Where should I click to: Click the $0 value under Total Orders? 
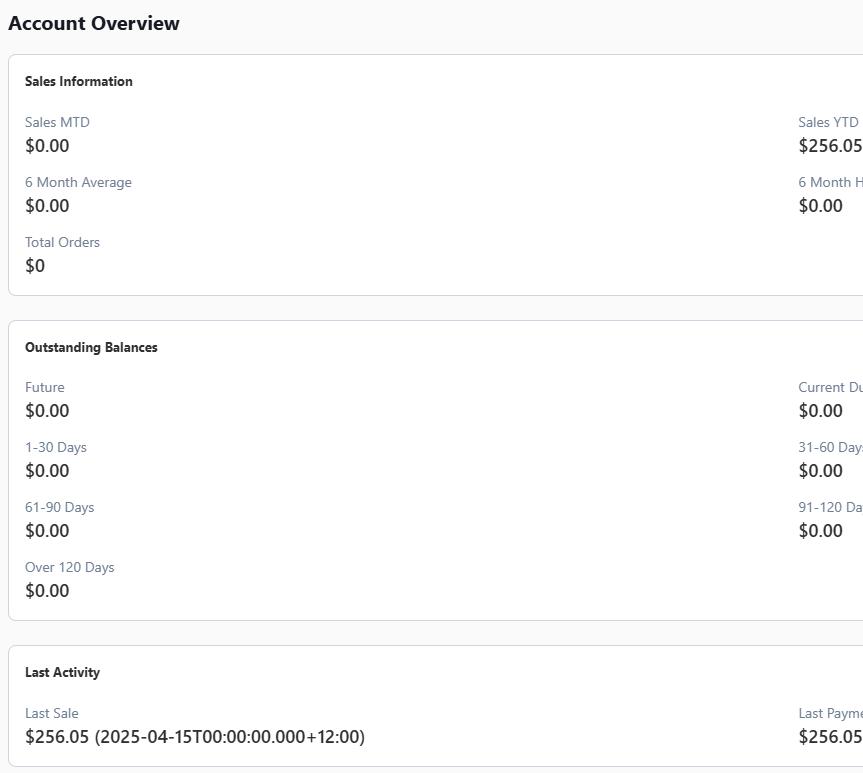click(35, 266)
